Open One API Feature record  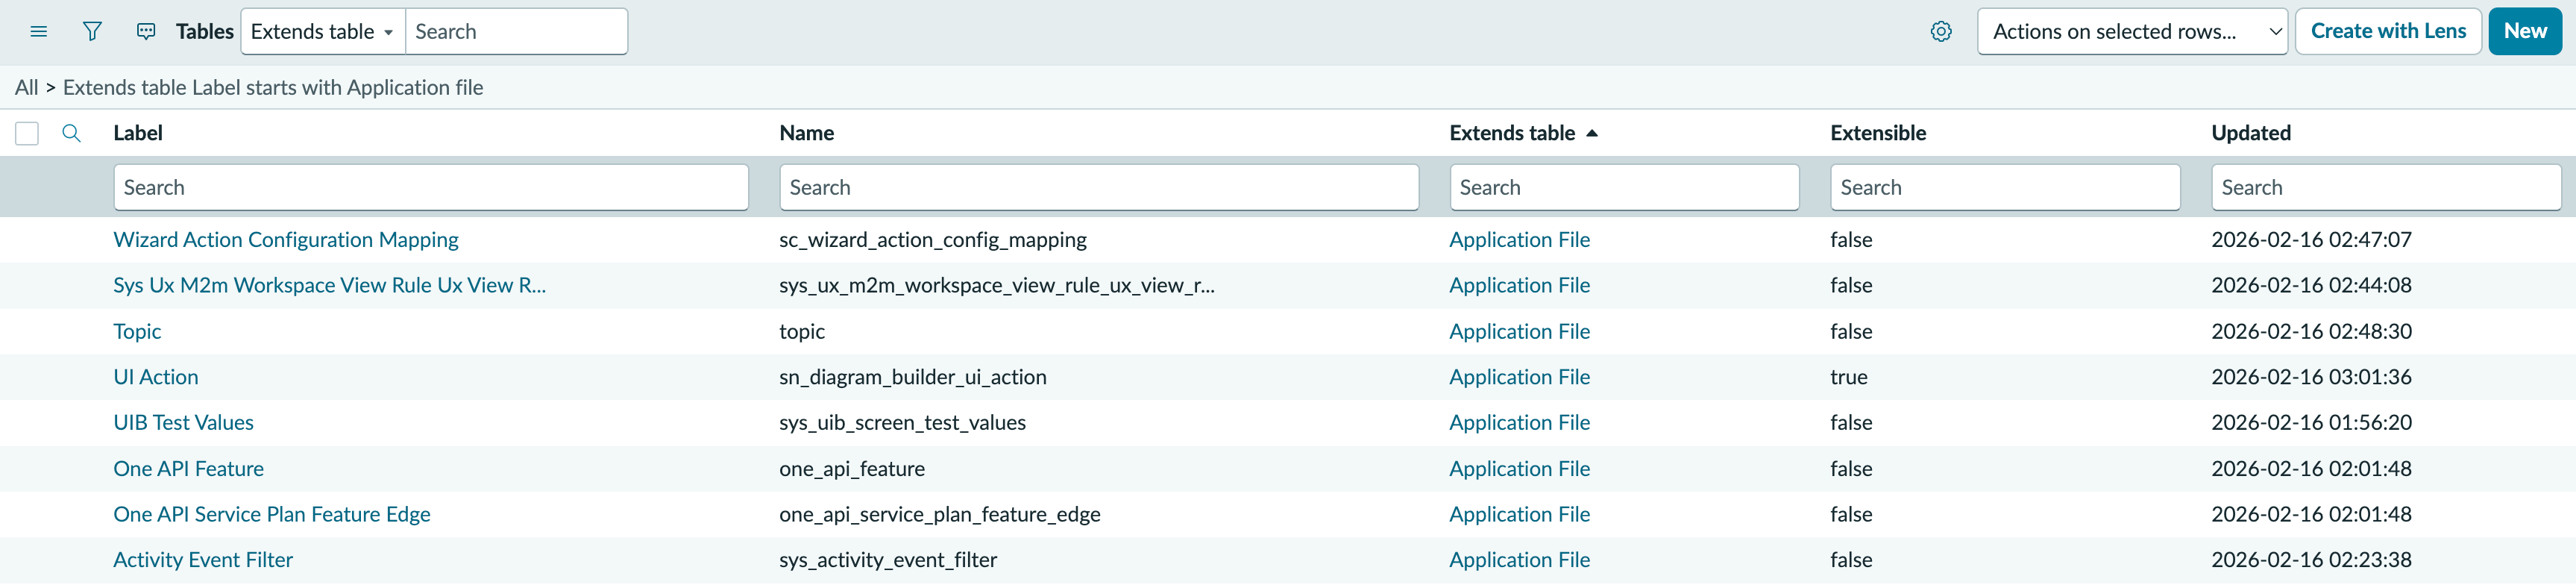(x=188, y=469)
